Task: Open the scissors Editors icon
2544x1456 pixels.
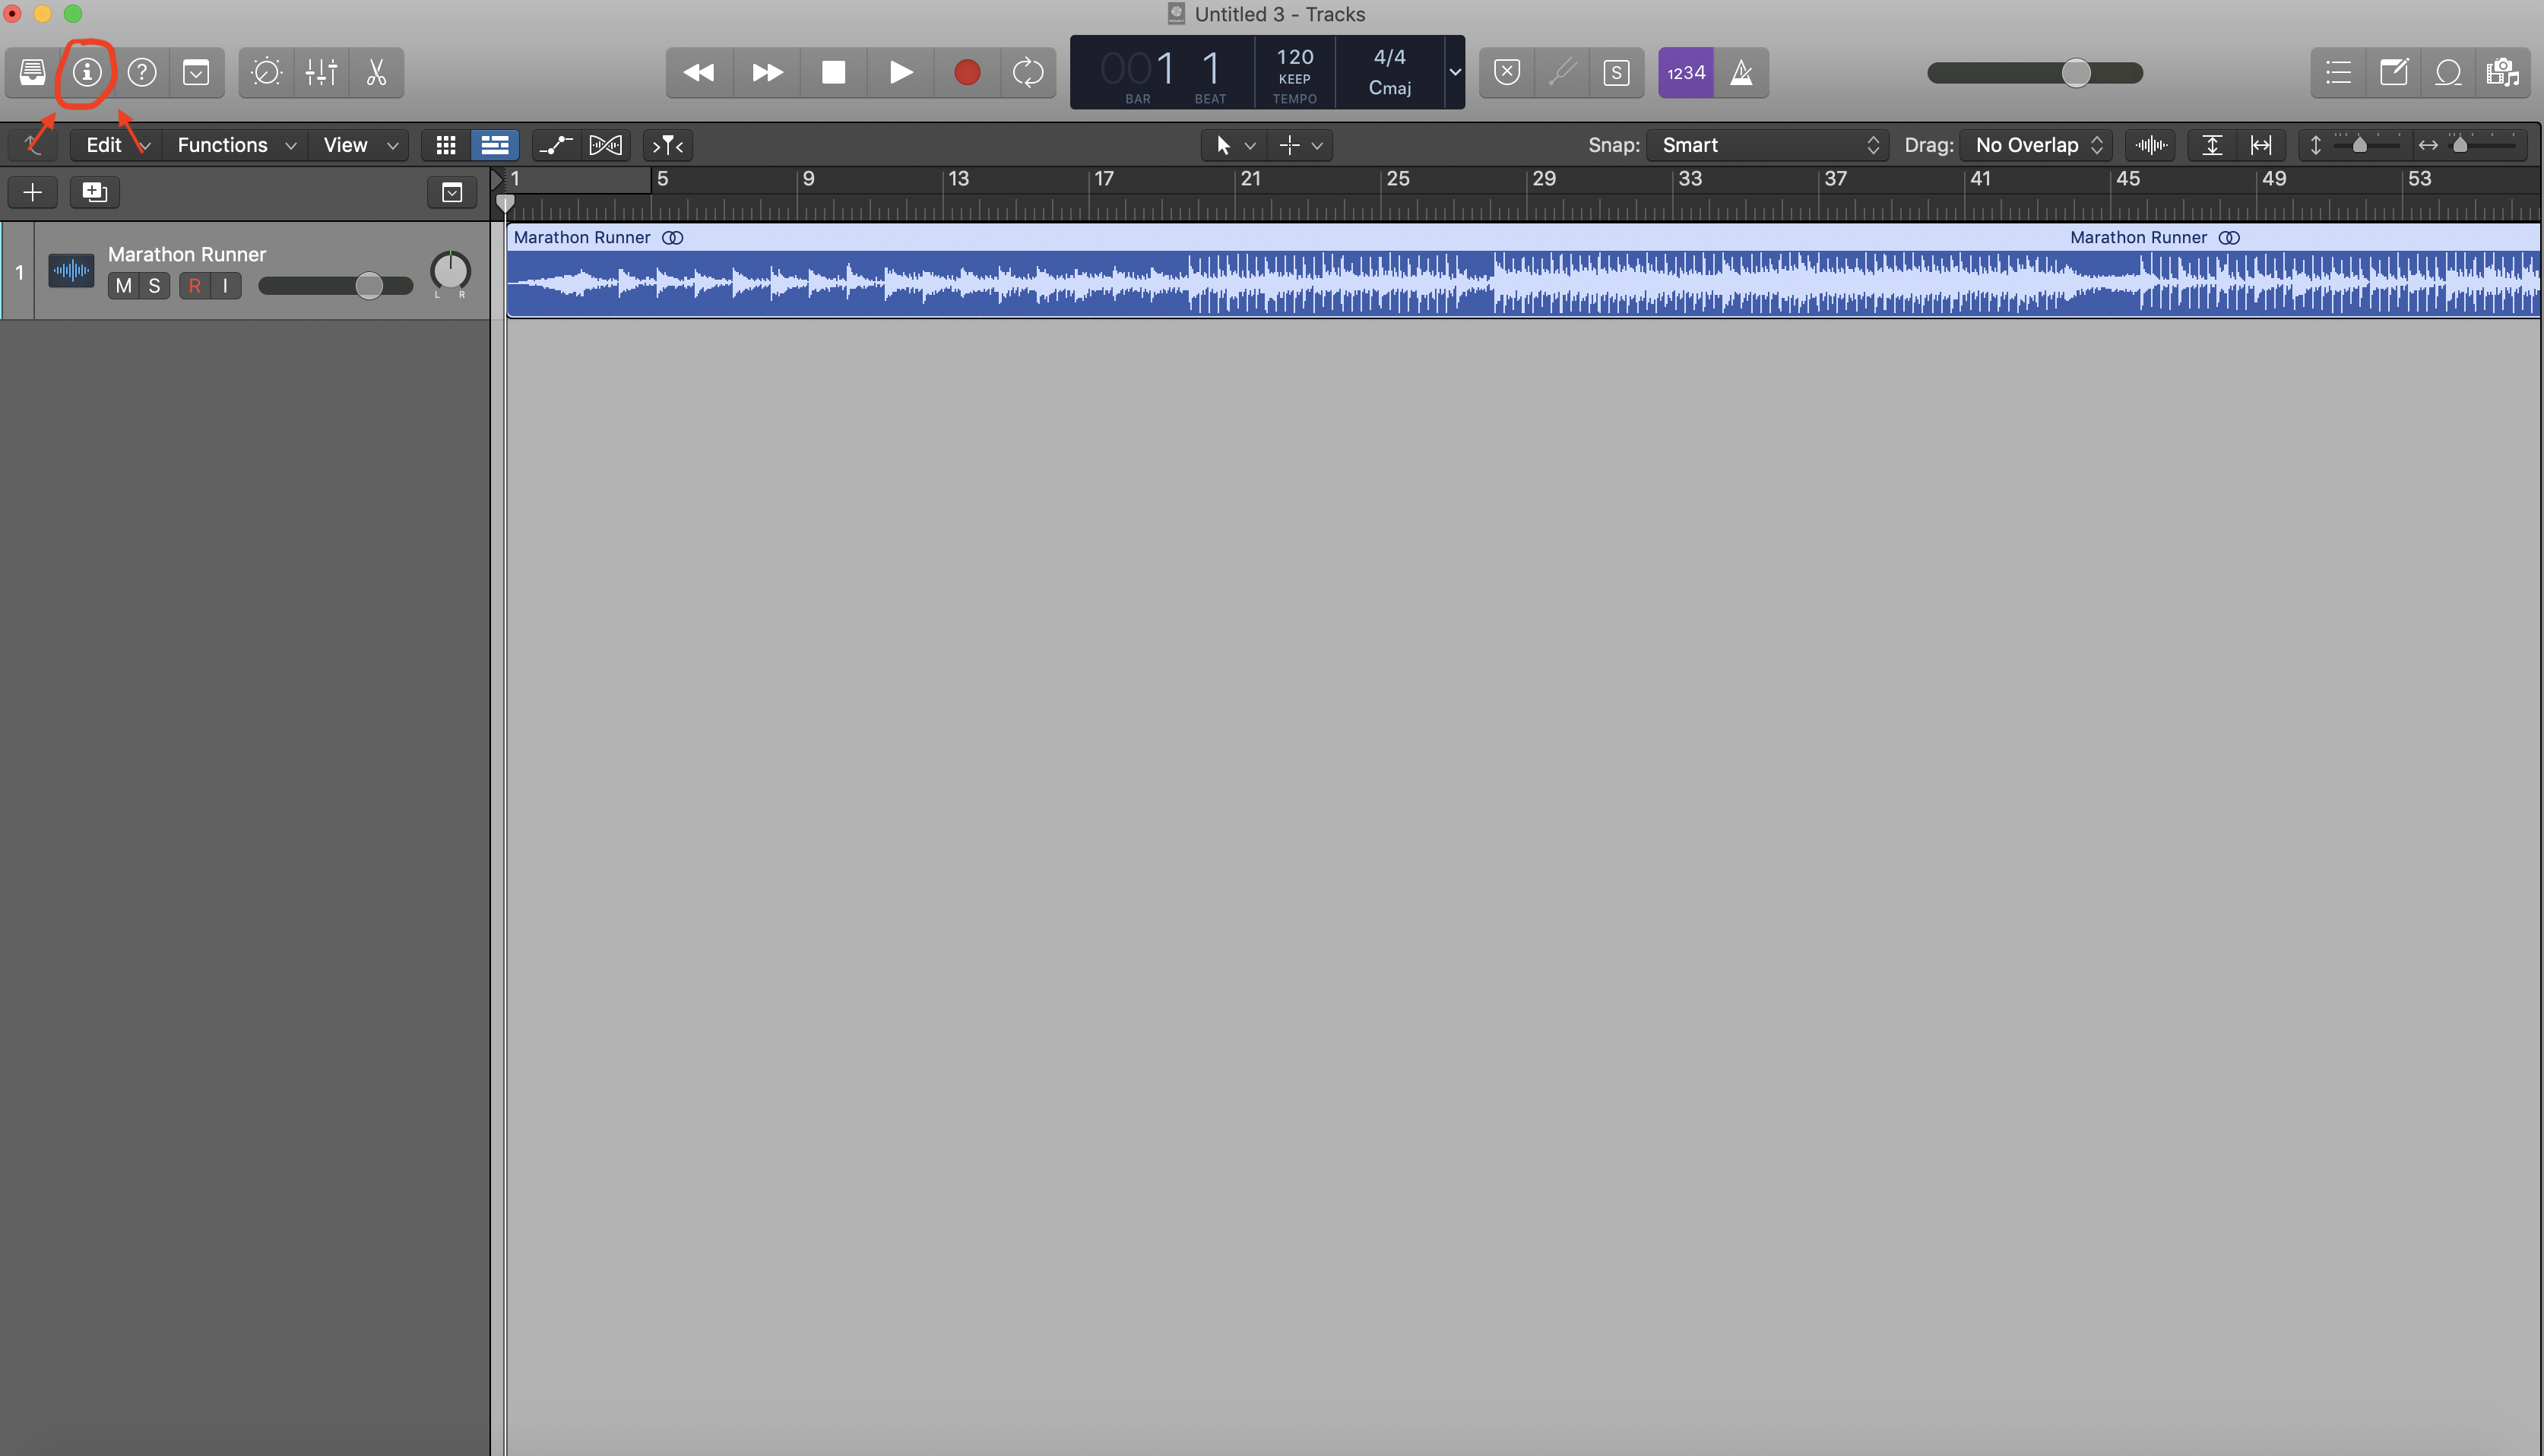Action: tap(376, 72)
